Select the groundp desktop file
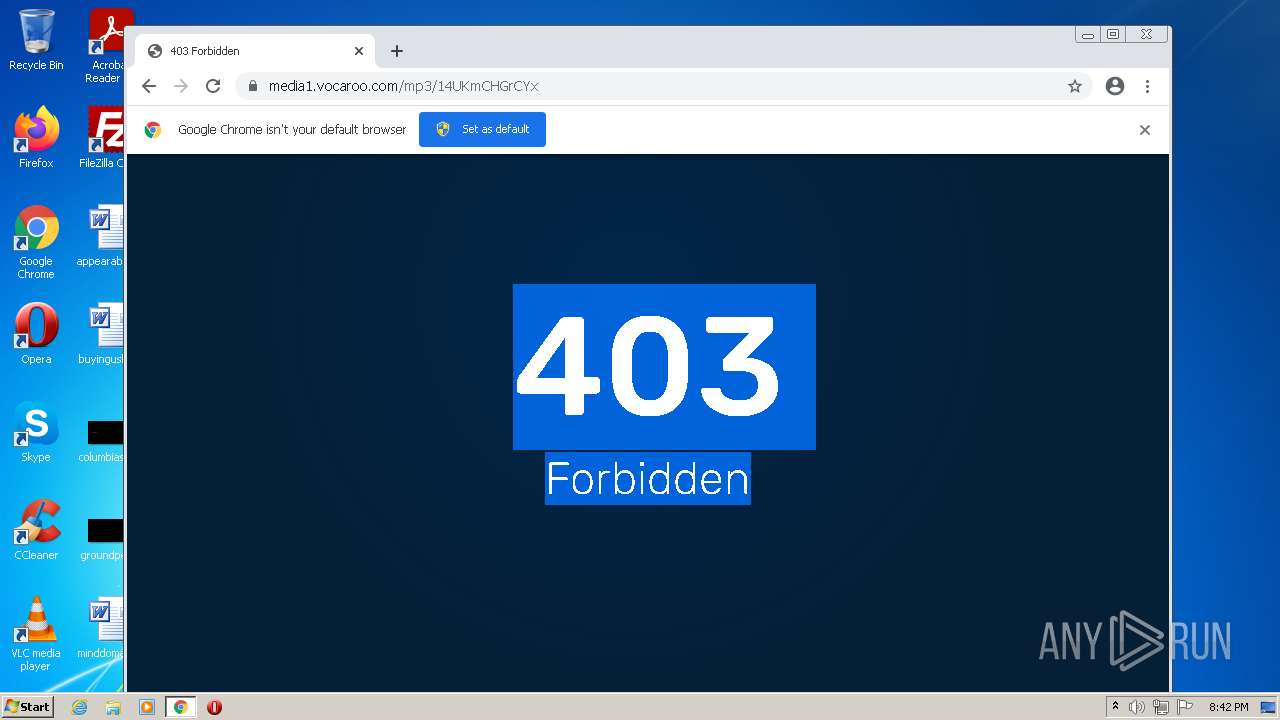The height and width of the screenshot is (720, 1280). [103, 537]
